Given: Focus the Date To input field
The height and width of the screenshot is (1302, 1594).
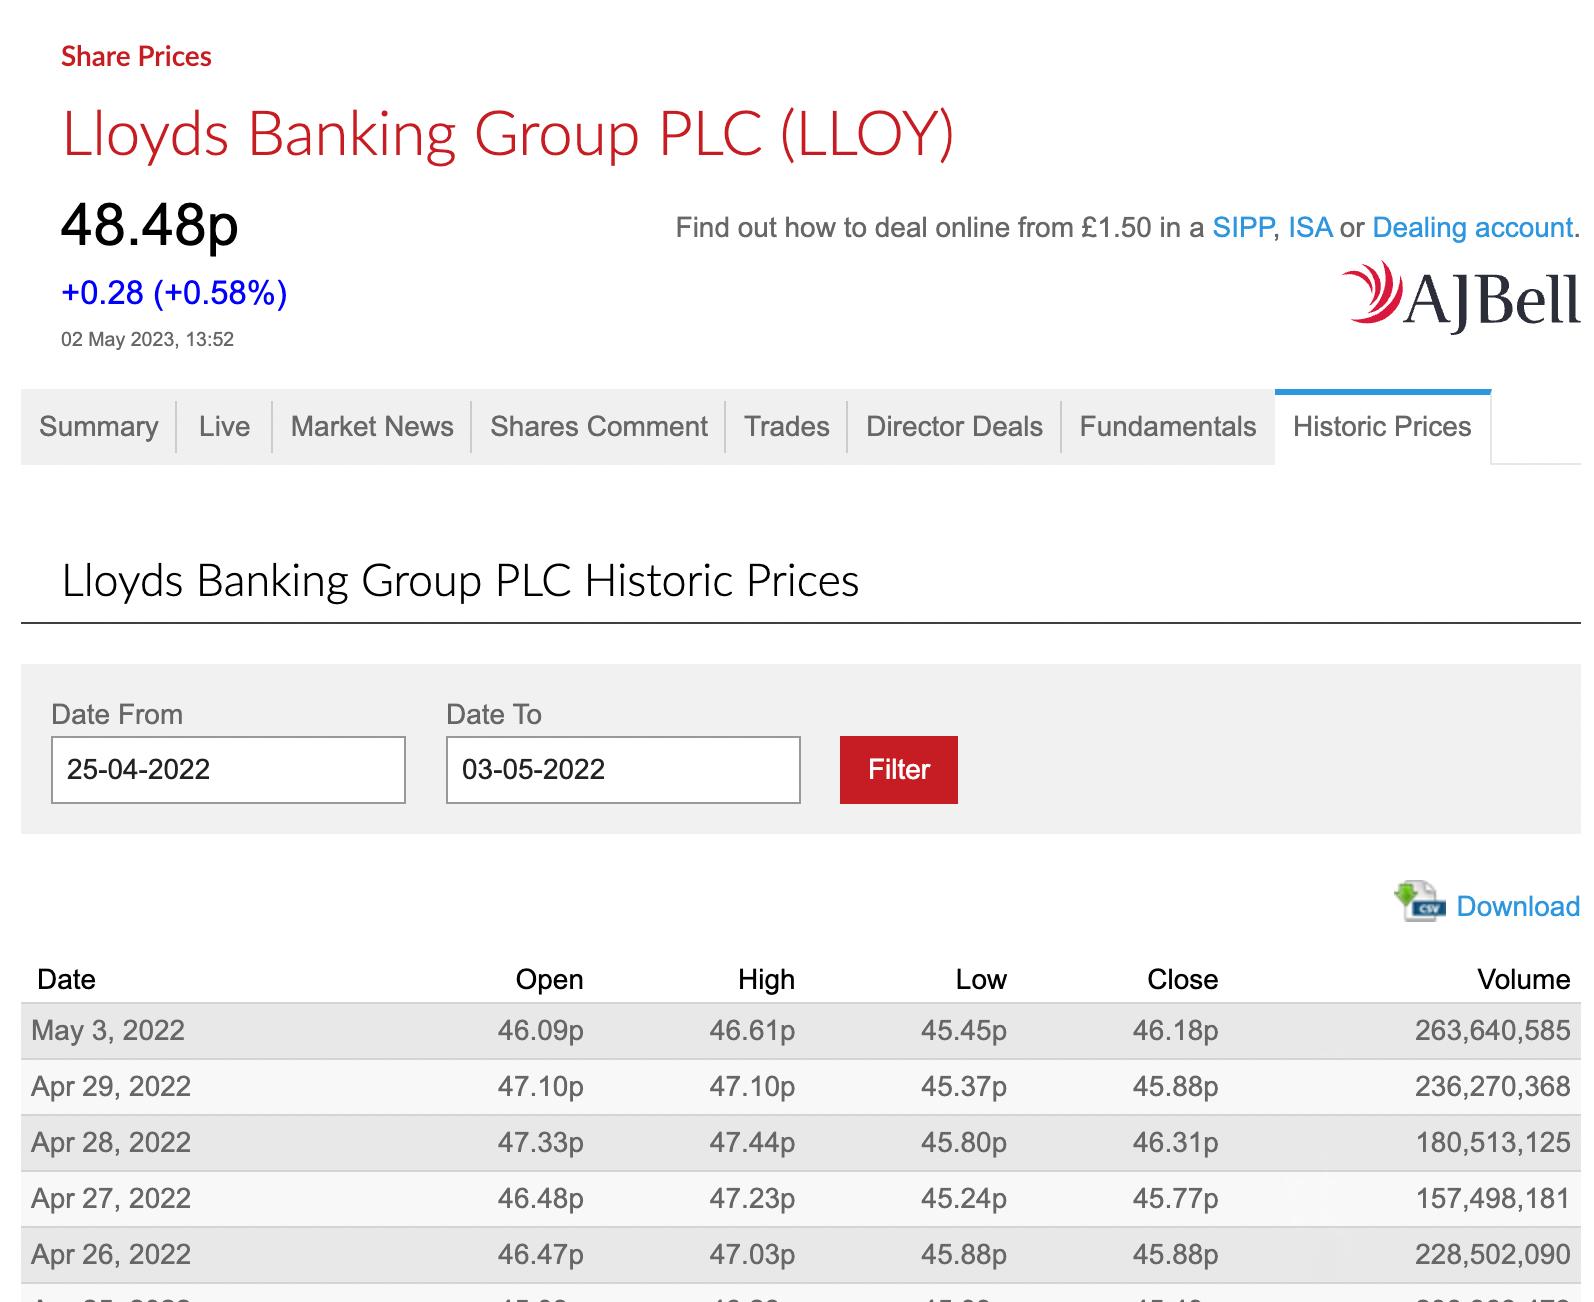Looking at the screenshot, I should [x=623, y=770].
